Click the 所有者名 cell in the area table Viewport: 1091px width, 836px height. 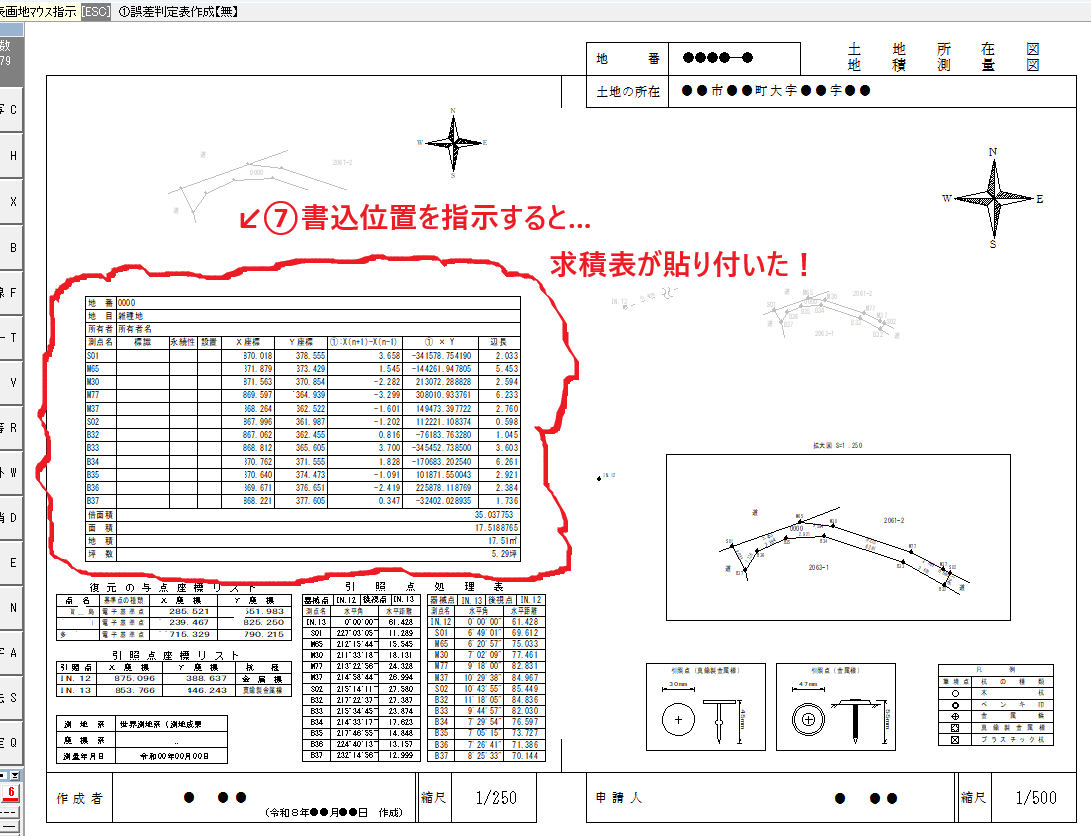coord(319,329)
